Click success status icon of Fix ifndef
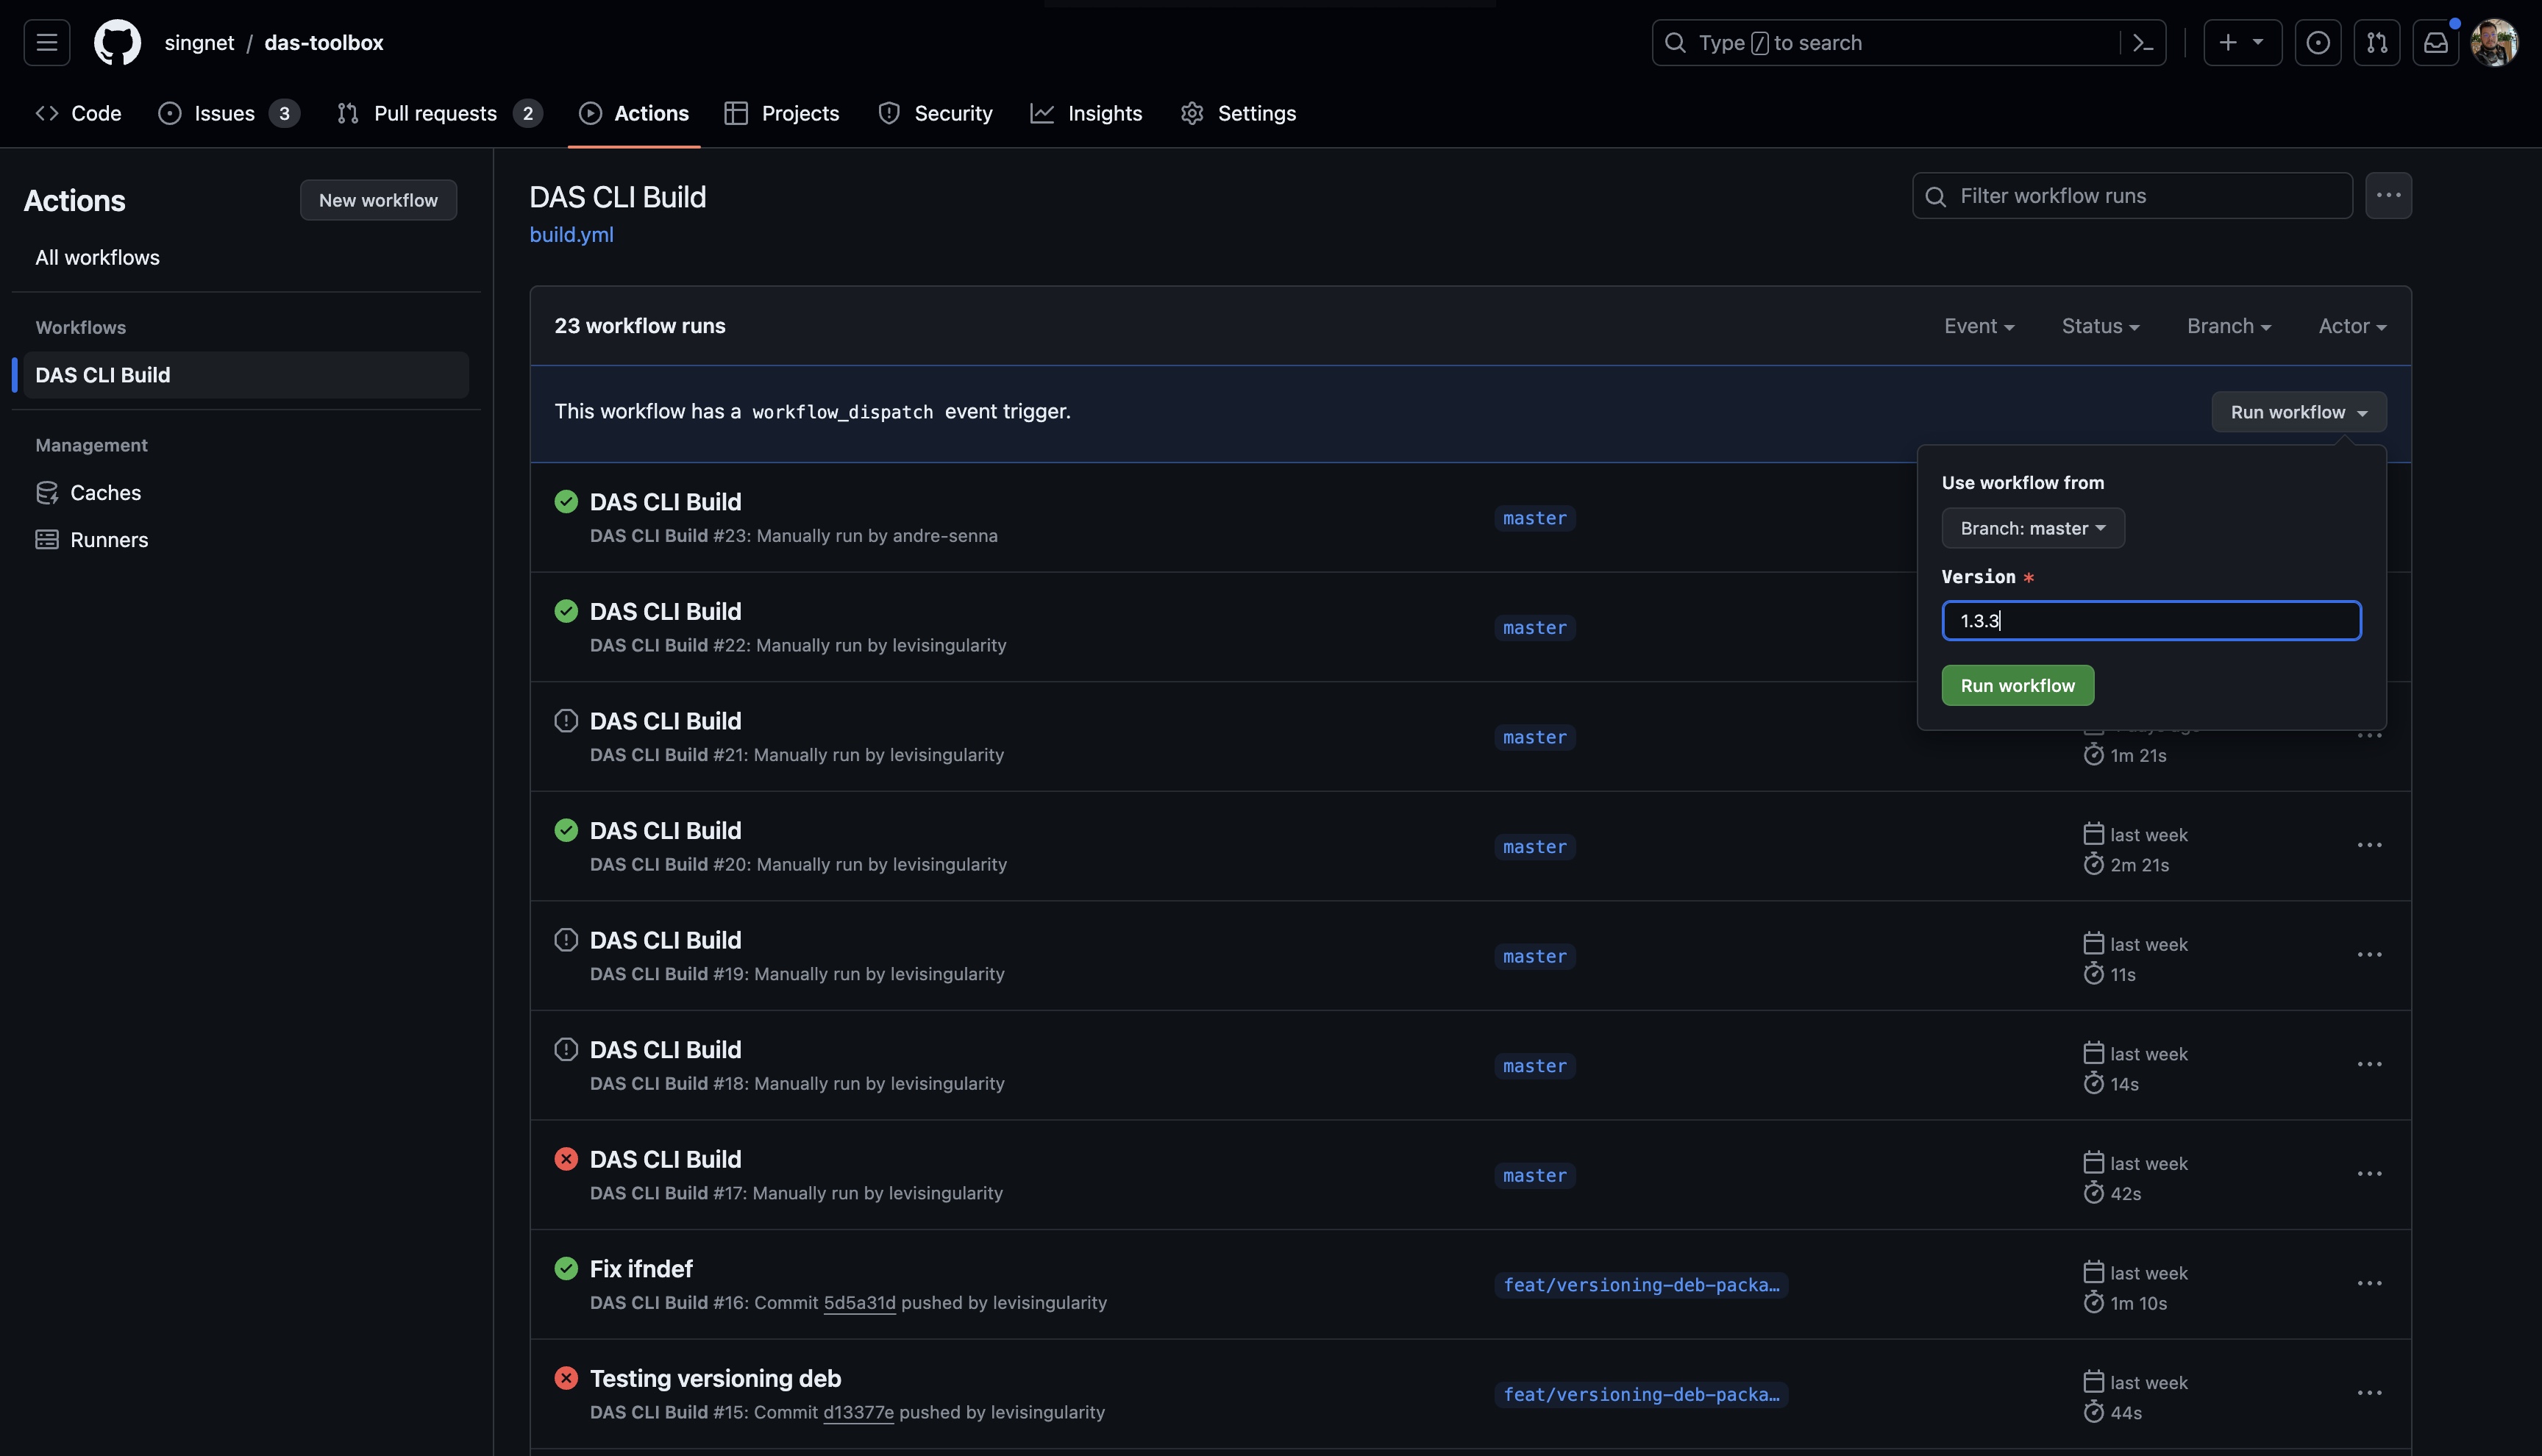This screenshot has height=1456, width=2542. coord(566,1269)
